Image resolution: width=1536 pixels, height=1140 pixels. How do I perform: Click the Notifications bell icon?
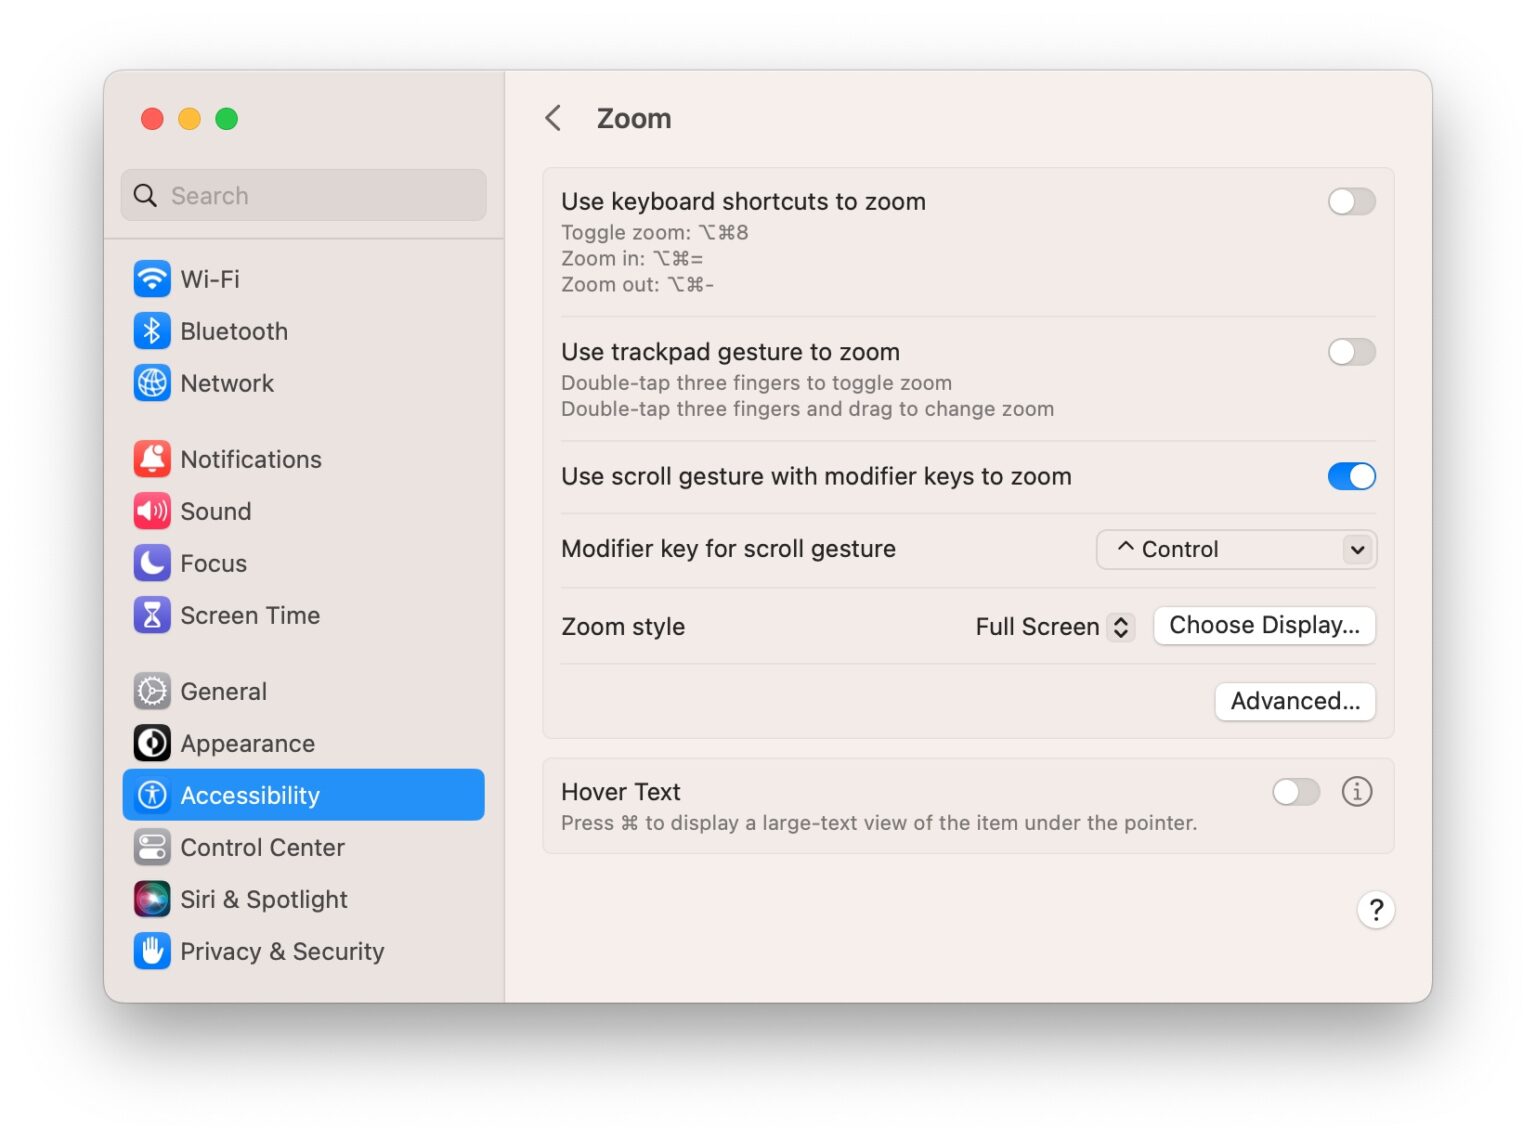point(152,459)
